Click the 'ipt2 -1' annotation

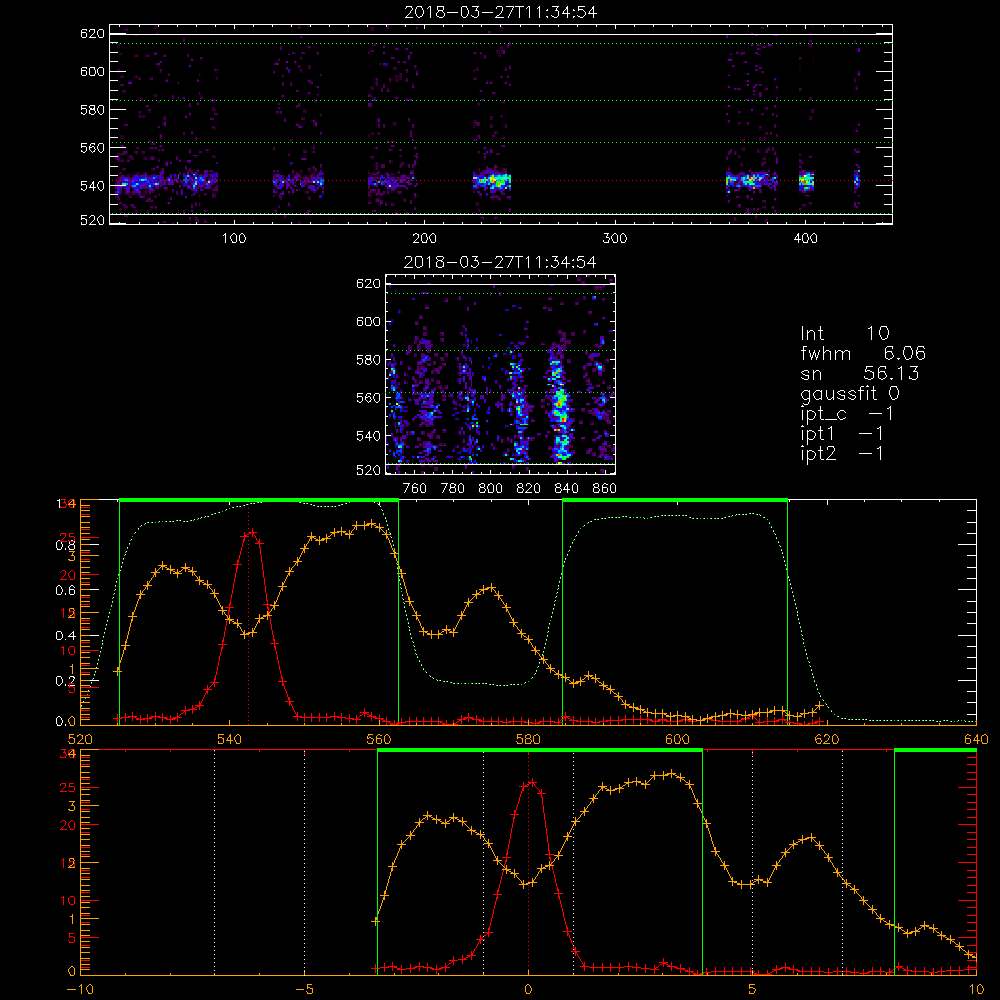pos(842,453)
